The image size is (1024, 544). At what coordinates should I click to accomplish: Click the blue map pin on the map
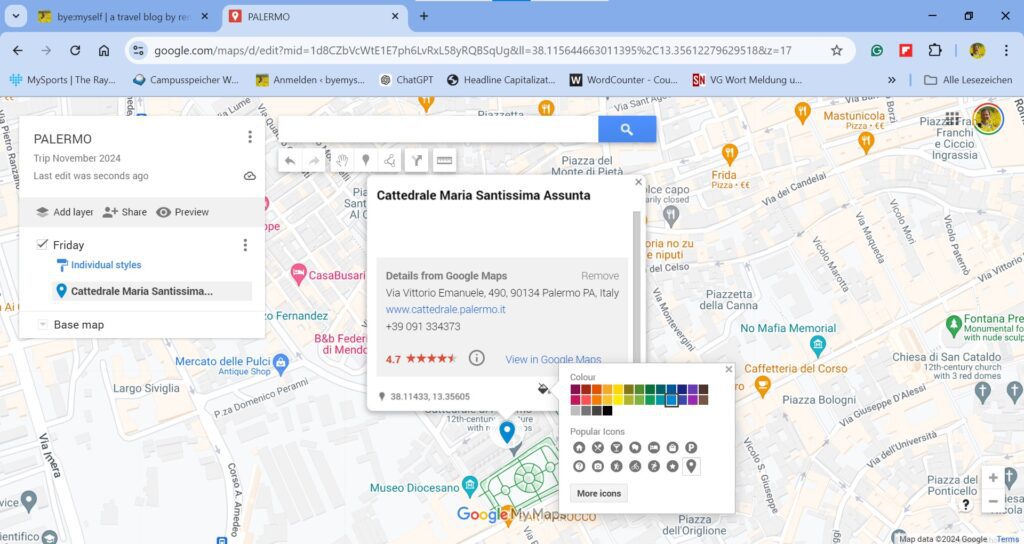507,432
